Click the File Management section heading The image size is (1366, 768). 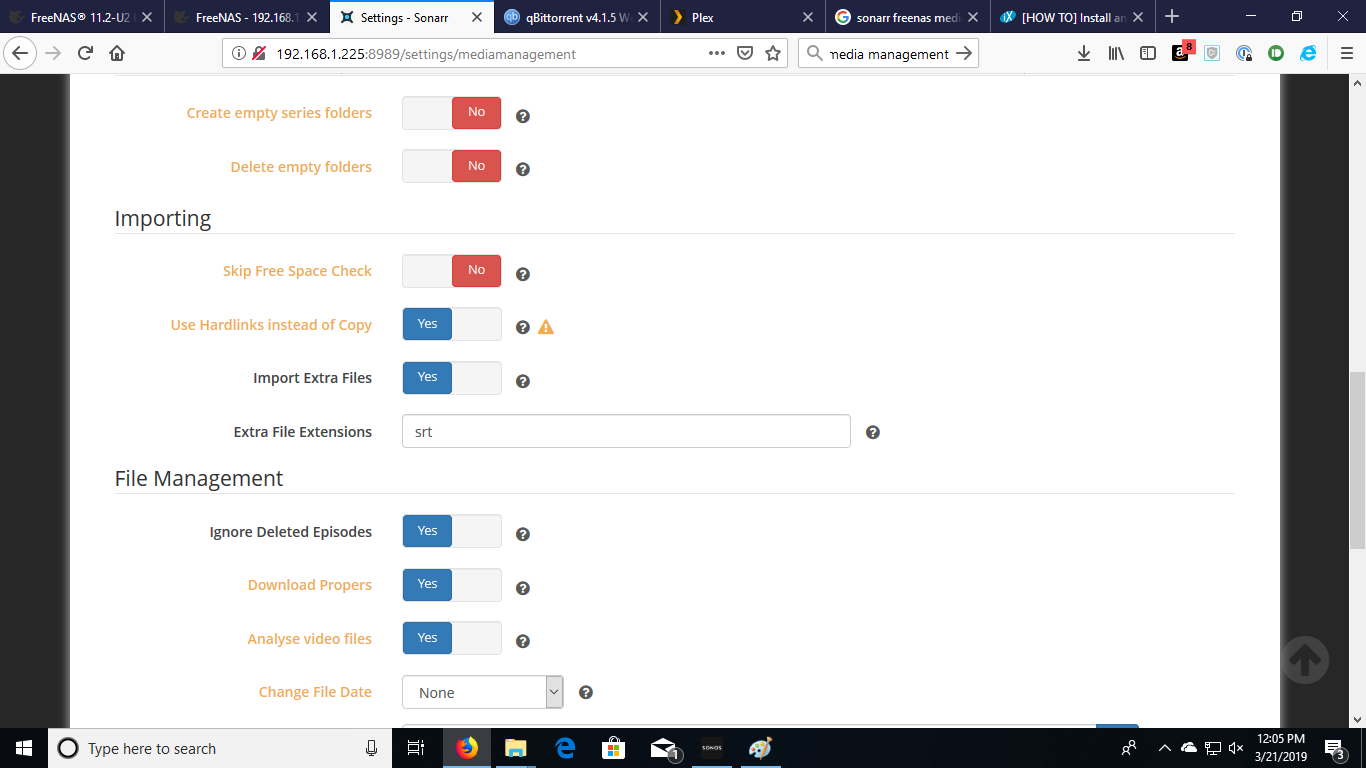(x=199, y=479)
